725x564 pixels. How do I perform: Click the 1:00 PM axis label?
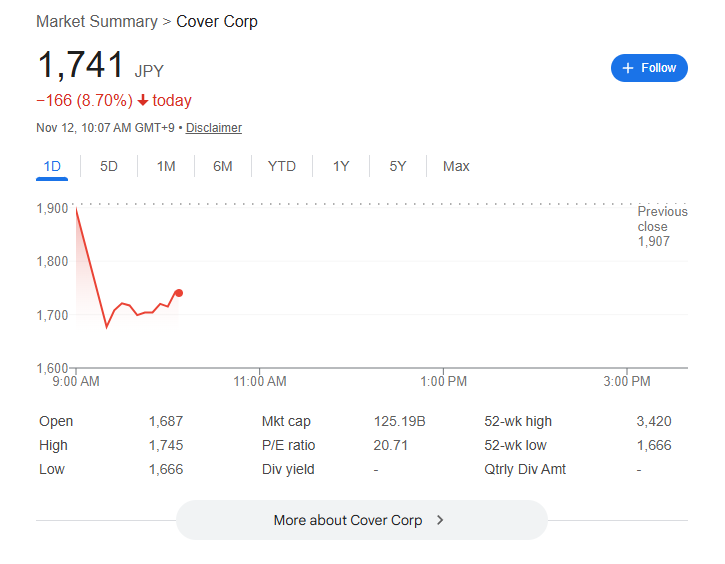coord(443,381)
